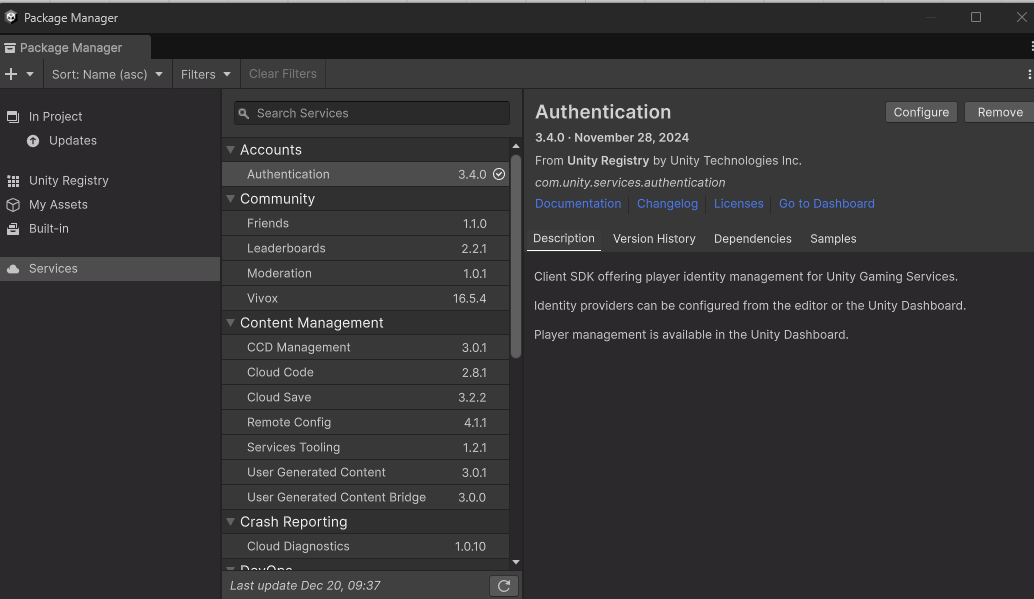
Task: Click the package list vertical scrollbar
Action: [x=516, y=256]
